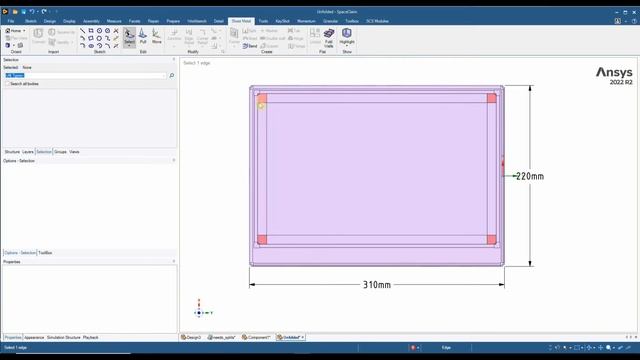Switch to the needs_splits document tab

222,338
